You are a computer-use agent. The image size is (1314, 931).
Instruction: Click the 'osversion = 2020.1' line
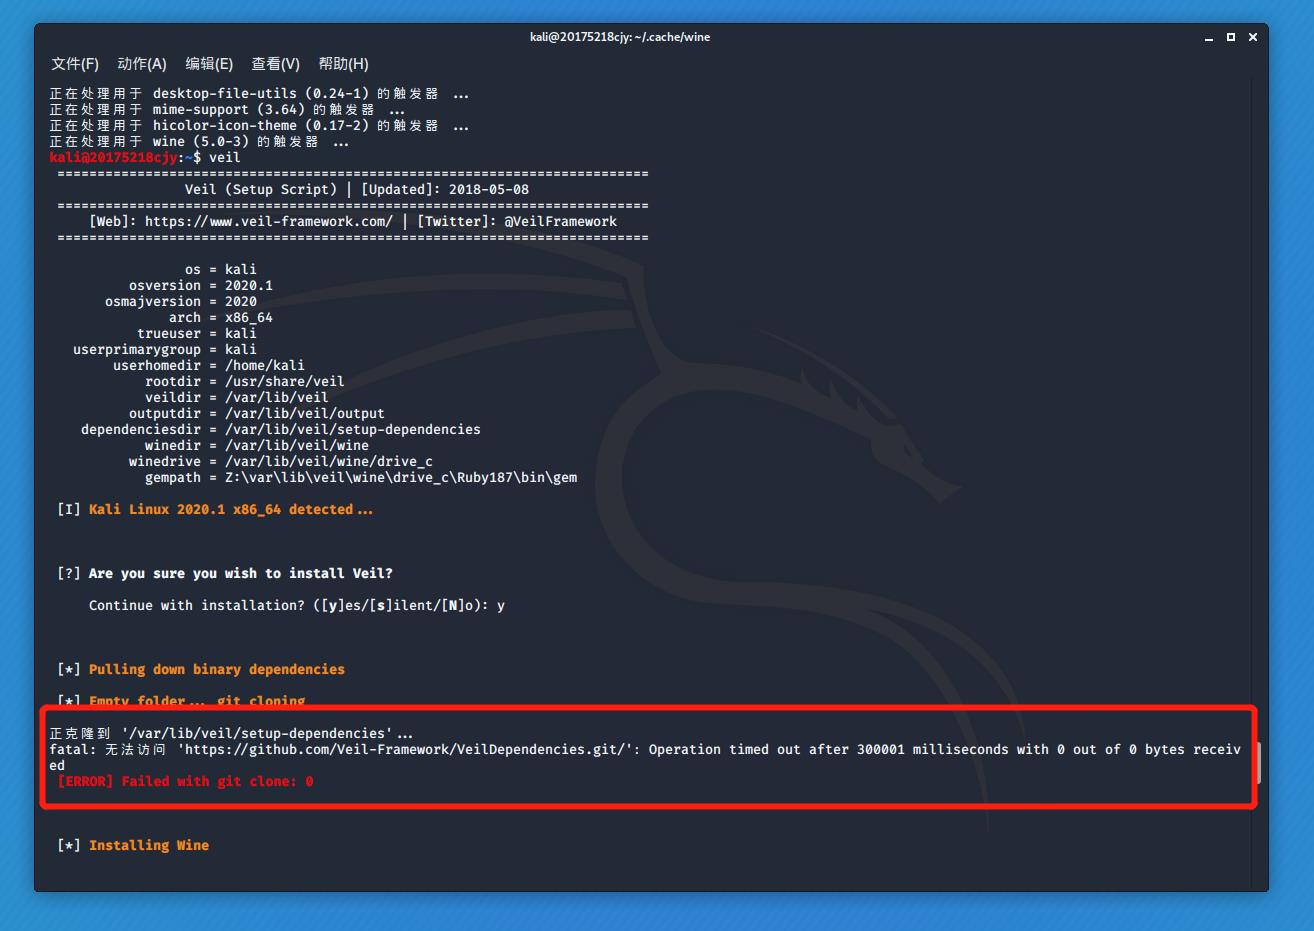coord(201,286)
